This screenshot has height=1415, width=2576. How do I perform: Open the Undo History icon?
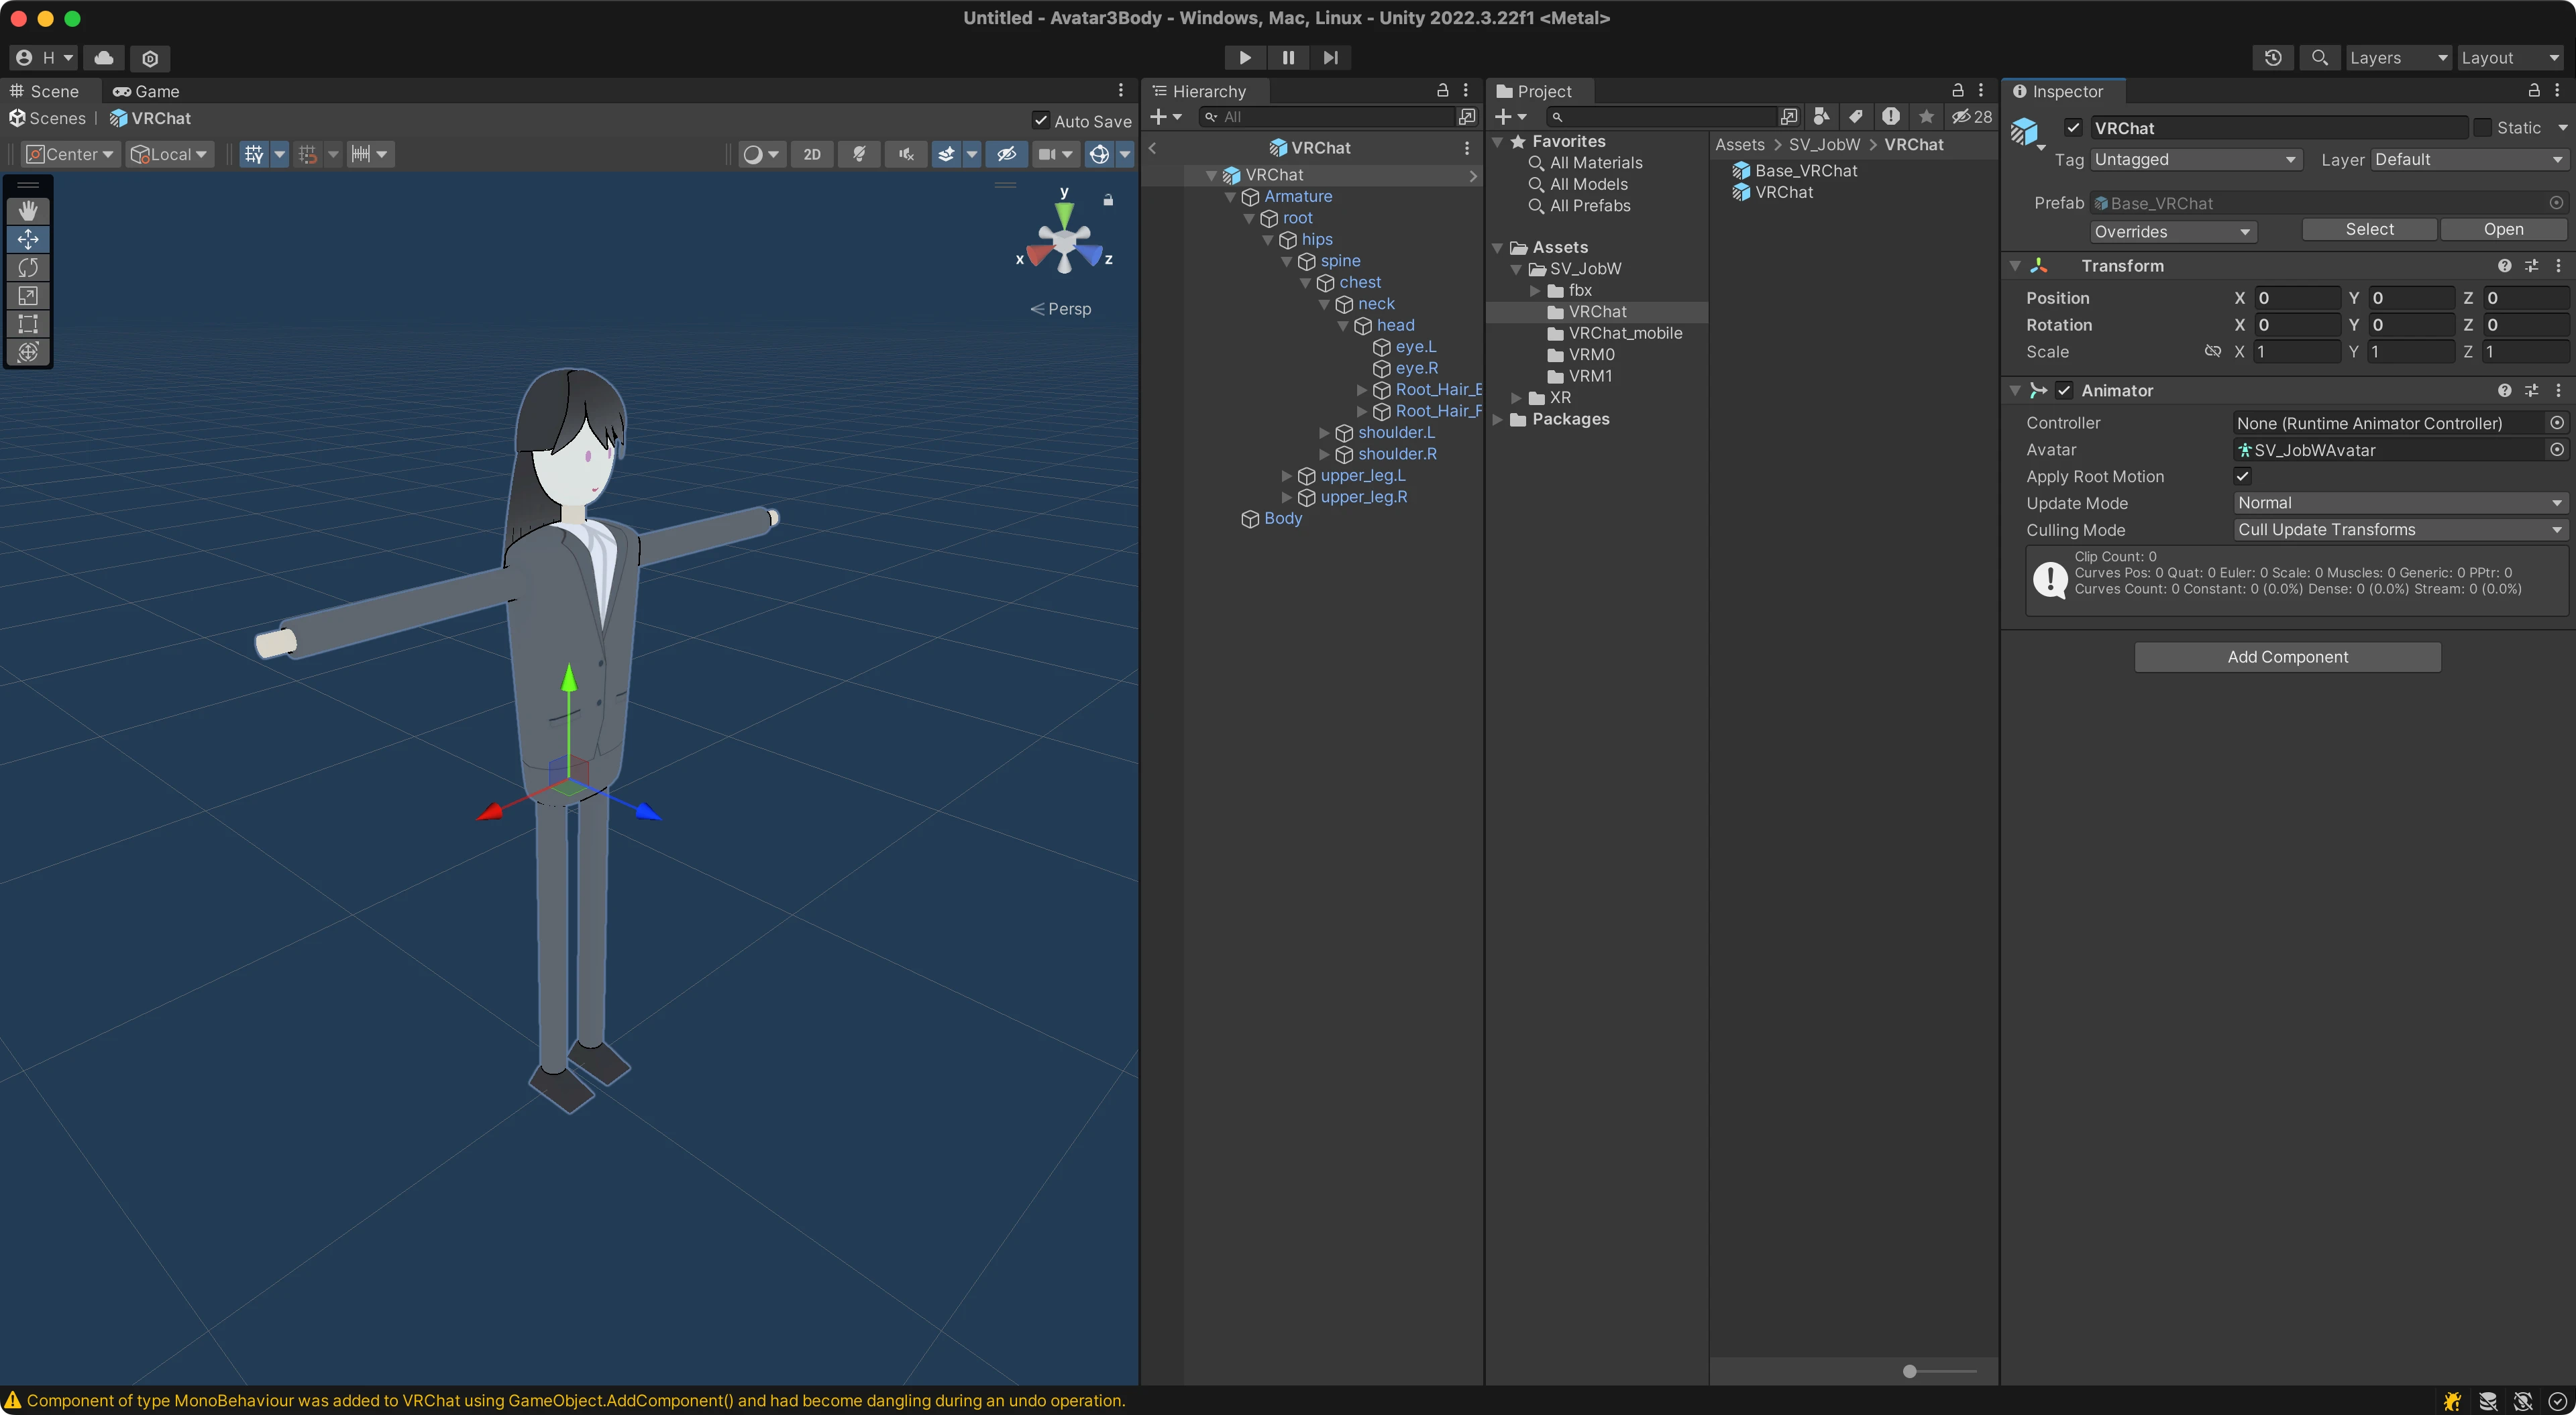[2273, 58]
